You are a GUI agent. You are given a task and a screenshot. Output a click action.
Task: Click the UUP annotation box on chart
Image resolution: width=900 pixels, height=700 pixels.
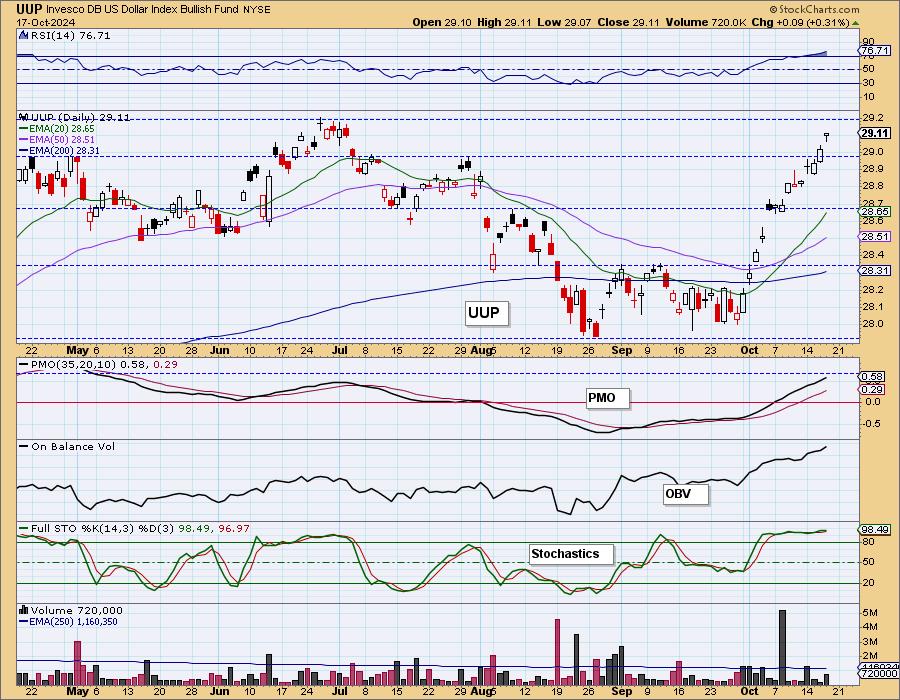(x=486, y=313)
